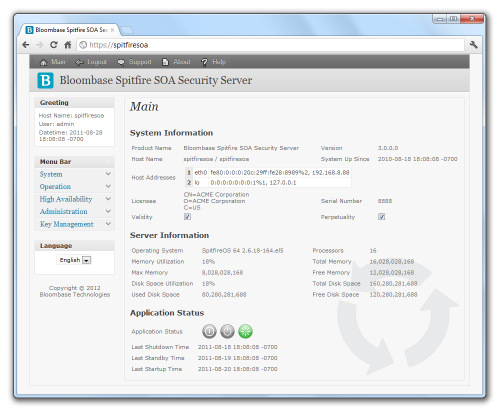Go to browser home page icon
Viewport: 500px width, 413px height.
pos(68,45)
